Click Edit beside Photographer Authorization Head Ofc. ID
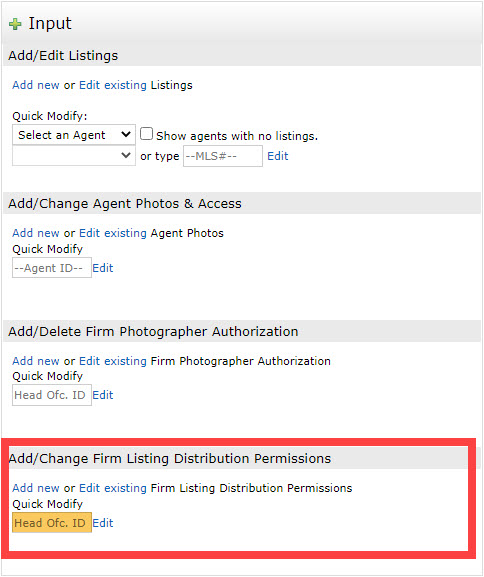Screen dimensions: 484x577 [103, 395]
